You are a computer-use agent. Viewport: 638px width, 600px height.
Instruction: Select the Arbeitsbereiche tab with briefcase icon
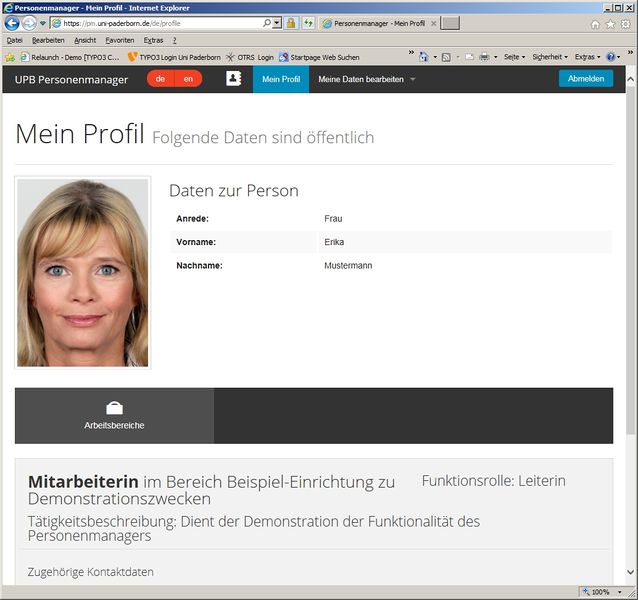pyautogui.click(x=114, y=416)
